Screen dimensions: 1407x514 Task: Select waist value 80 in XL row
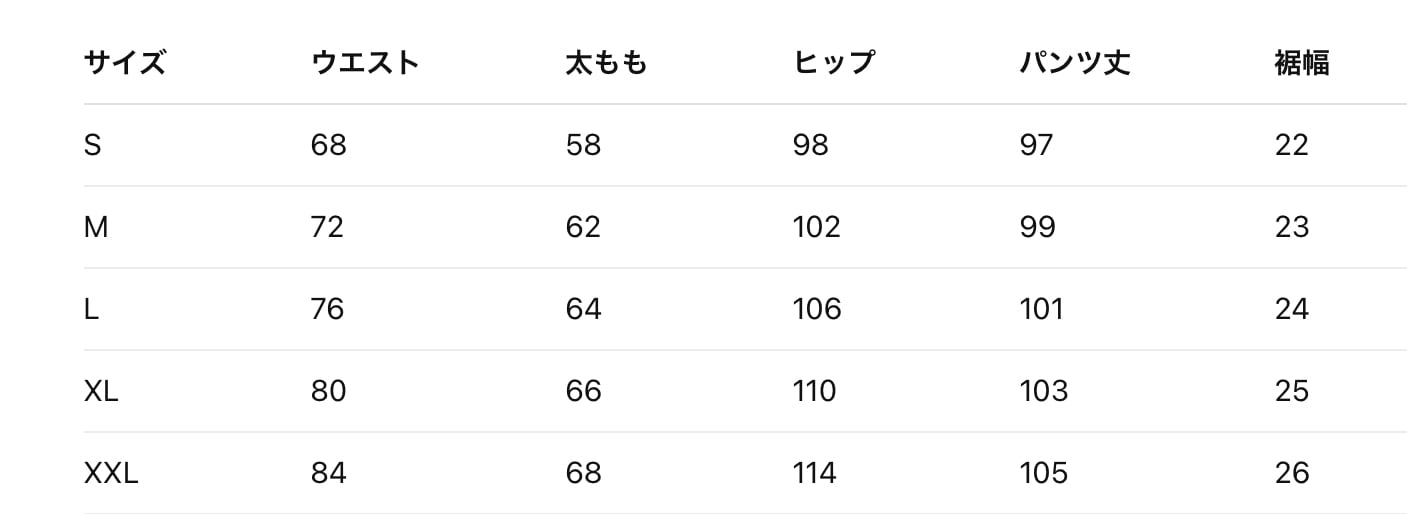point(328,391)
